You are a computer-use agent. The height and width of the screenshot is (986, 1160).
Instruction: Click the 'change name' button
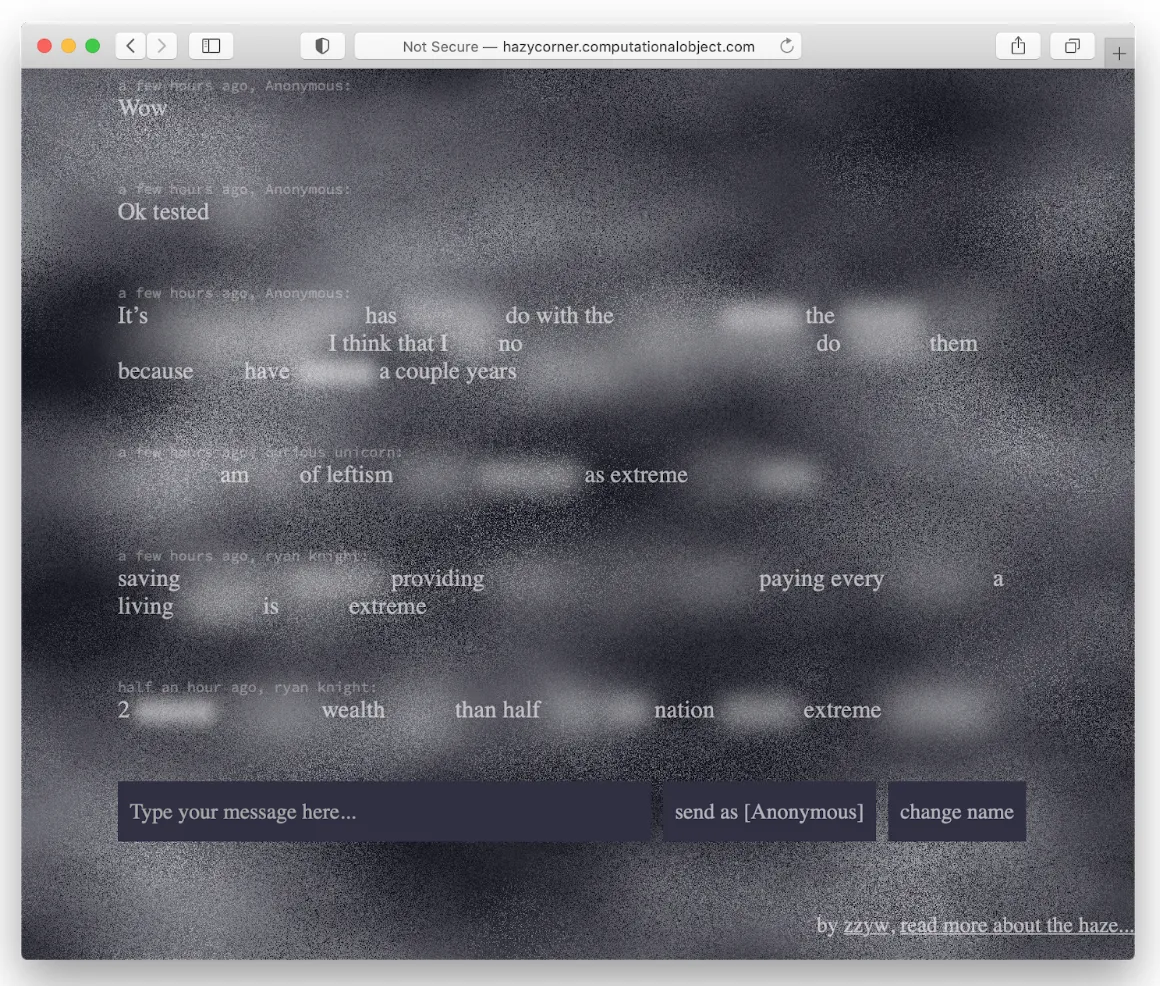(x=957, y=811)
